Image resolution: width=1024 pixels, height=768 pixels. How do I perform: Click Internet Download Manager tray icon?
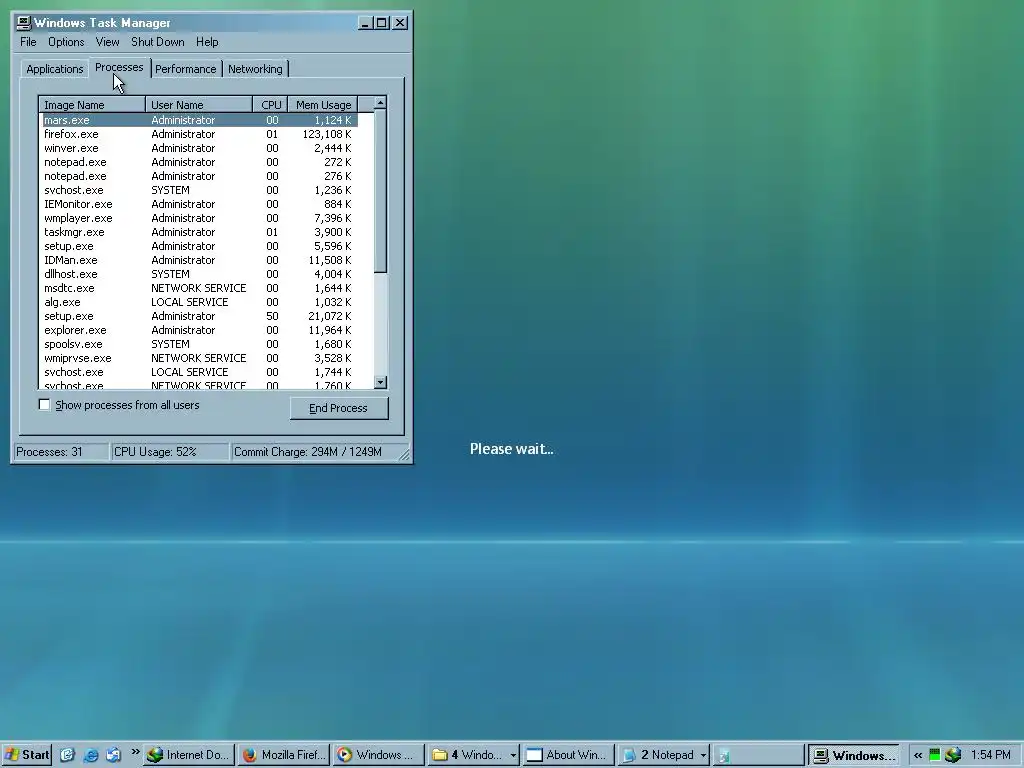coord(953,755)
